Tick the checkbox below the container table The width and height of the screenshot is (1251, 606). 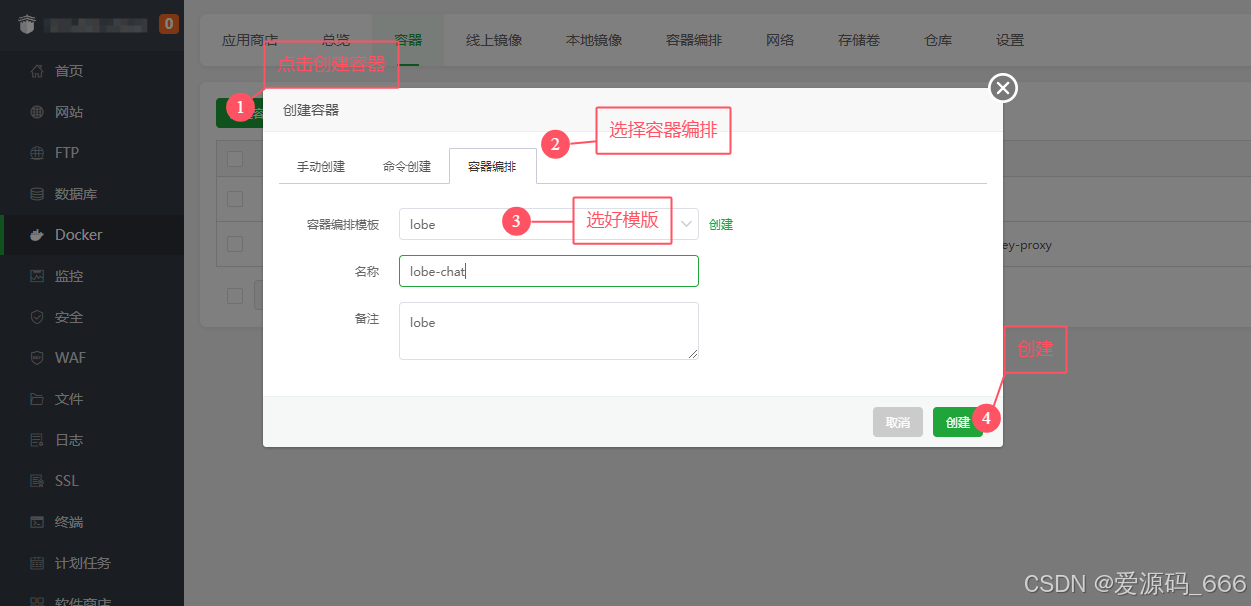[x=235, y=296]
